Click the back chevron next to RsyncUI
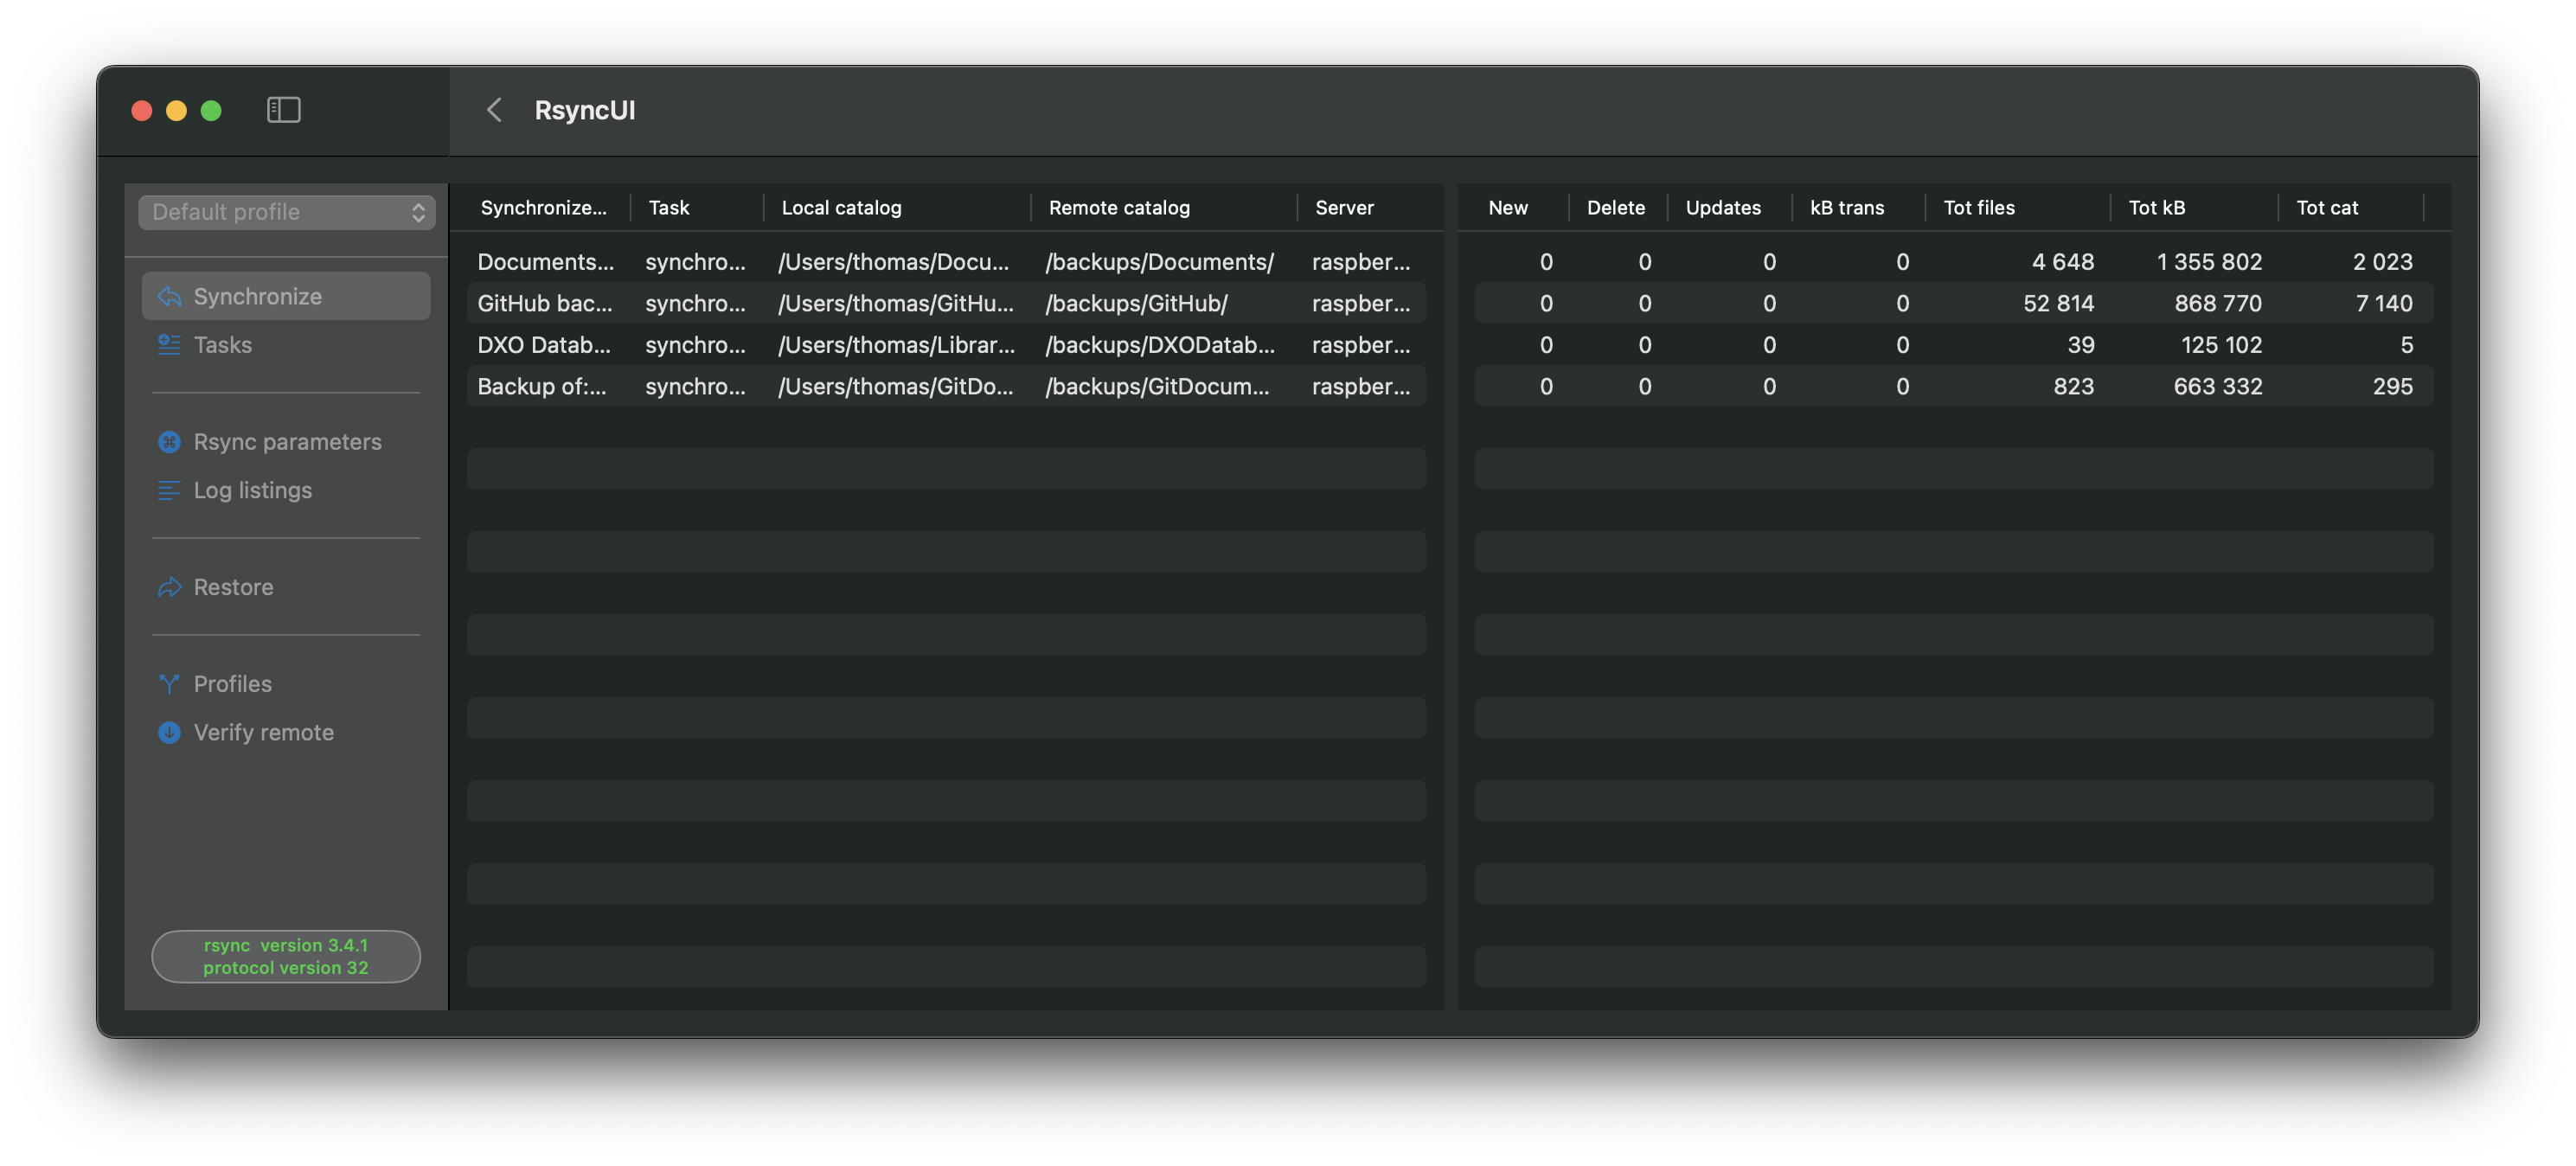Viewport: 2576px width, 1166px height. click(x=494, y=110)
